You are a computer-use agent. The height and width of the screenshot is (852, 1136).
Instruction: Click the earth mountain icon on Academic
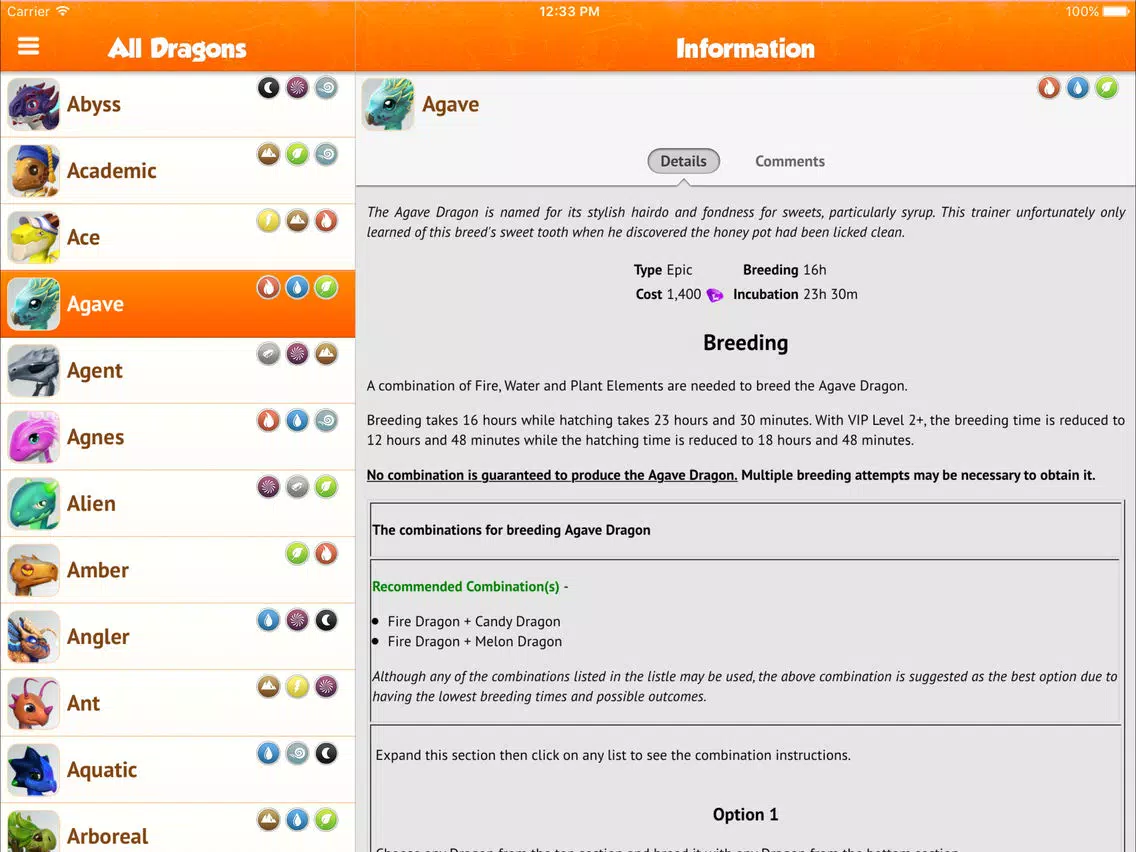[x=268, y=154]
